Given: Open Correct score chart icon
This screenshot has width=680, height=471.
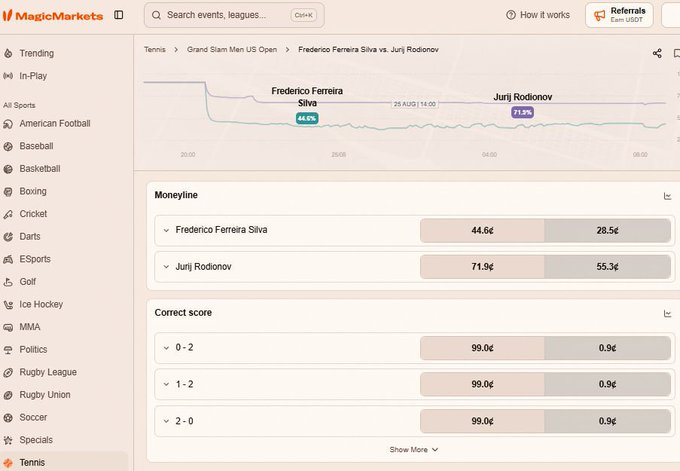Looking at the screenshot, I should 667,313.
